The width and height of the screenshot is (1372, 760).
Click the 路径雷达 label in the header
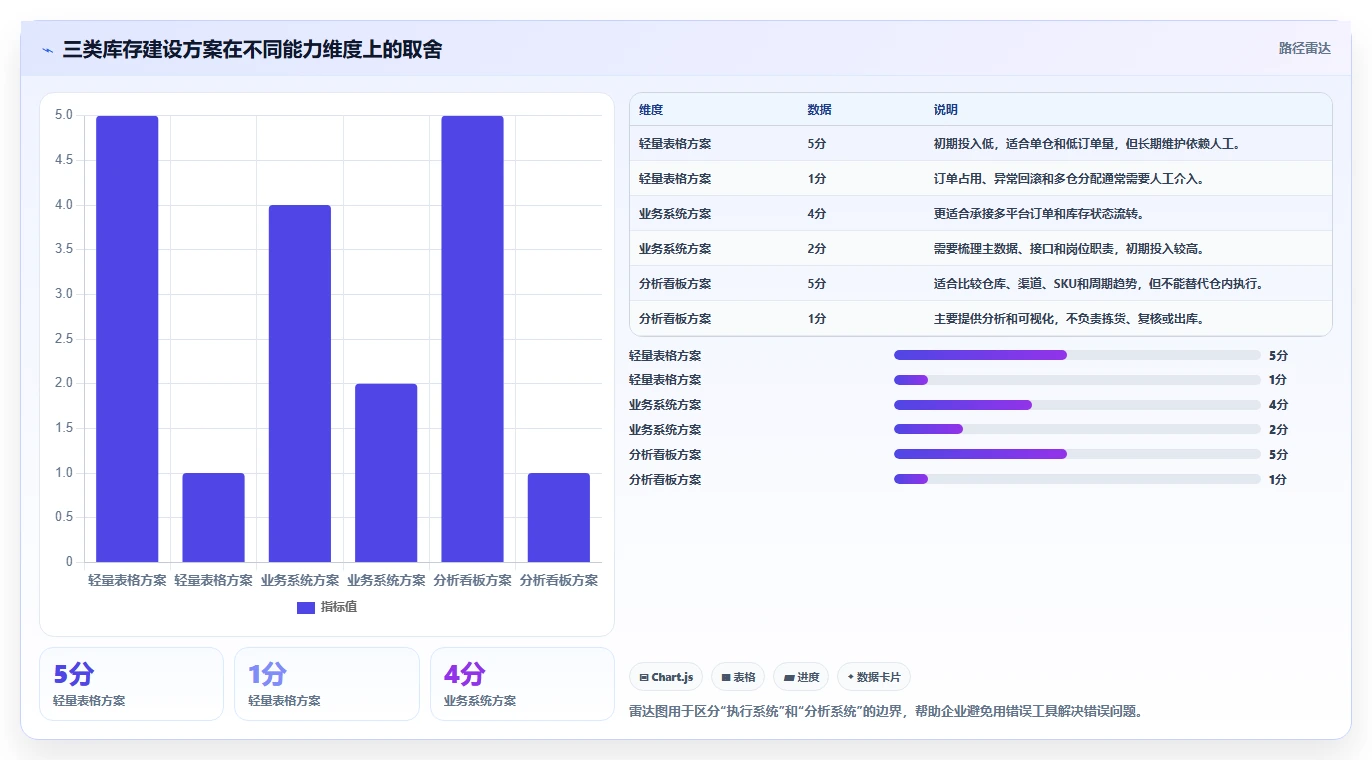point(1305,48)
